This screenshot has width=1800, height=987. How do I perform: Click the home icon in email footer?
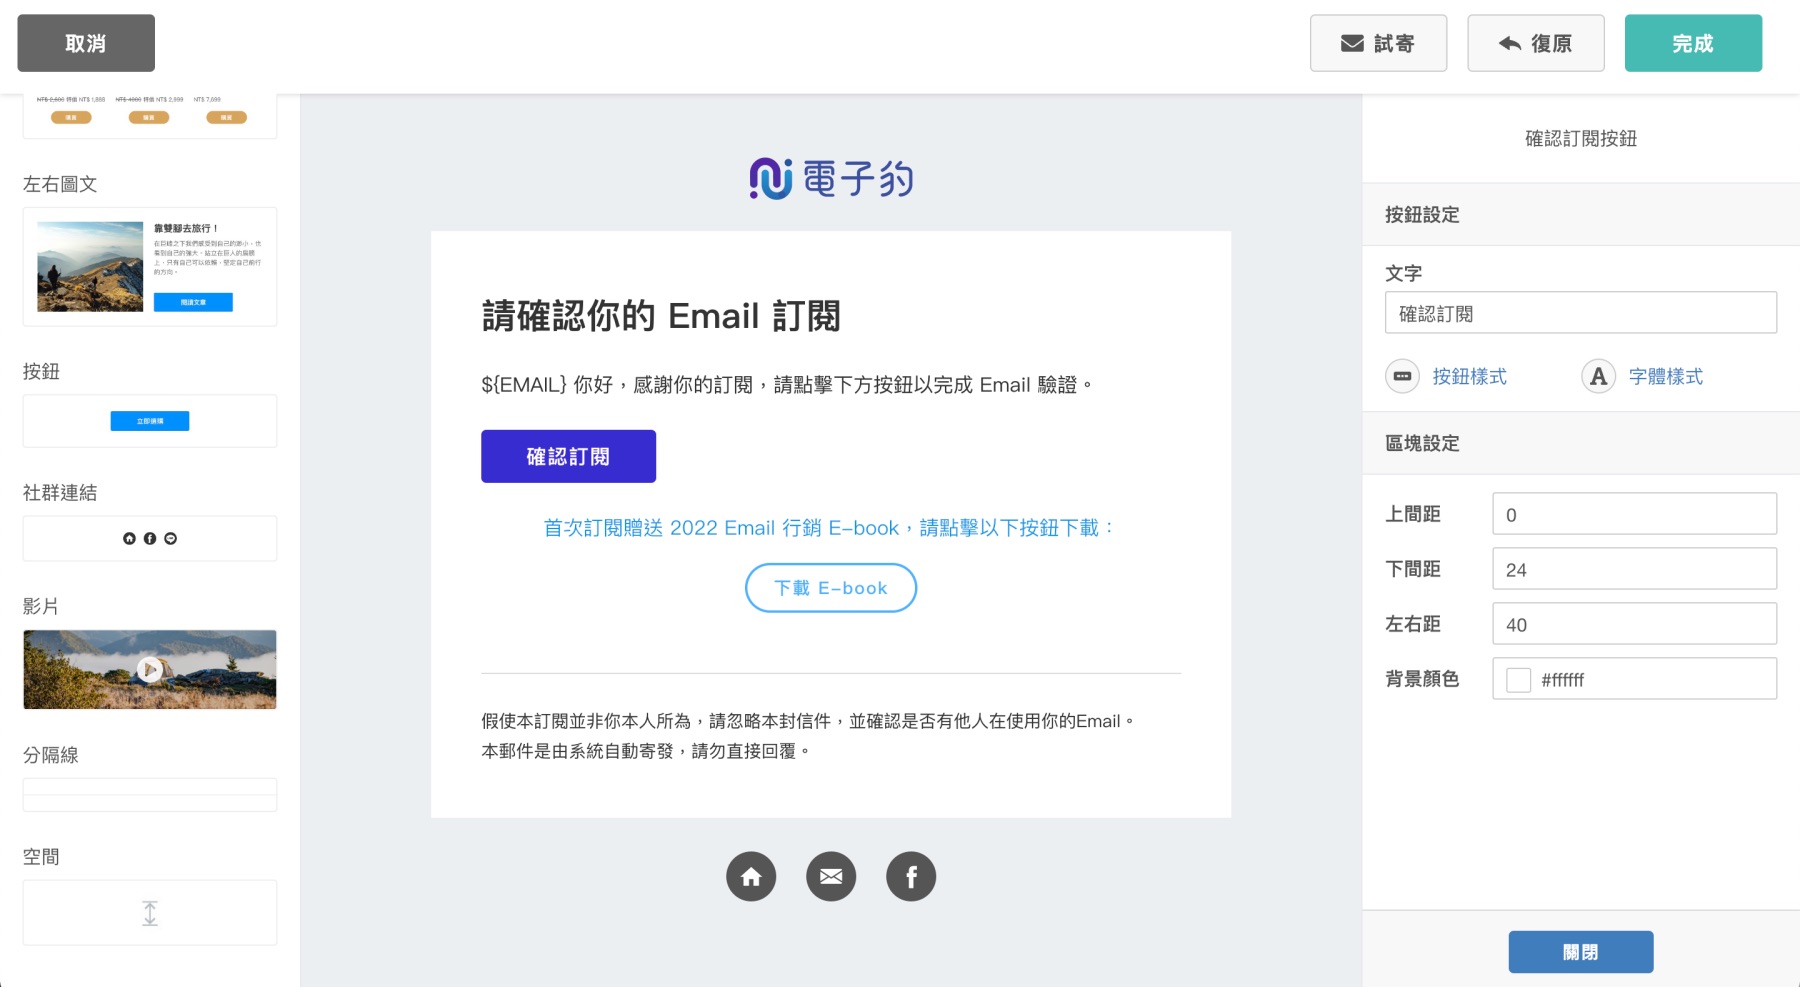pos(751,877)
